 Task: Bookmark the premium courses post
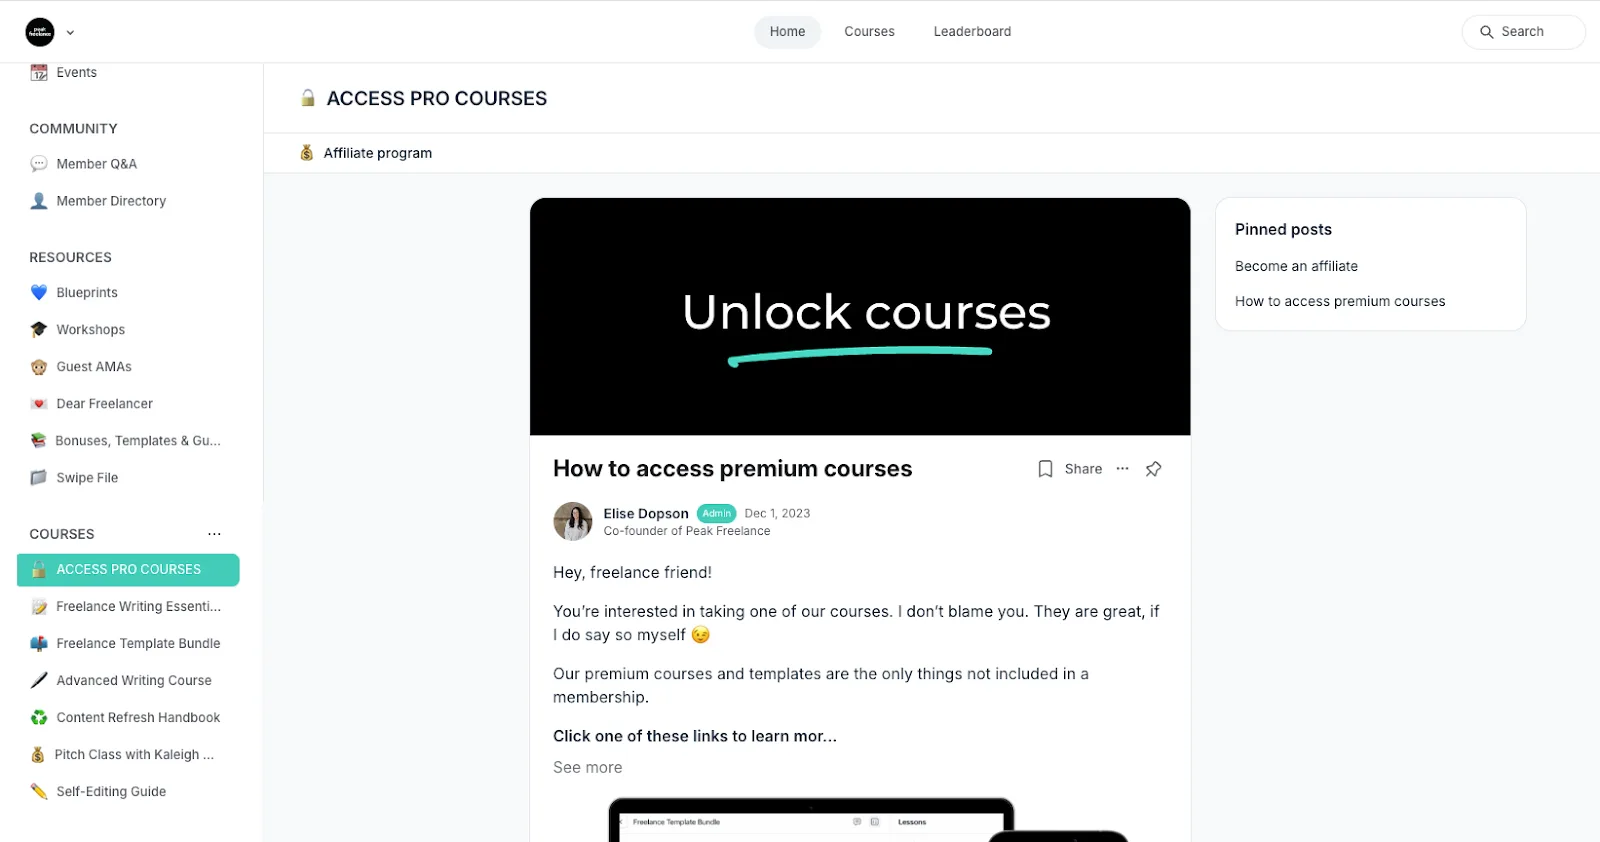coord(1045,469)
